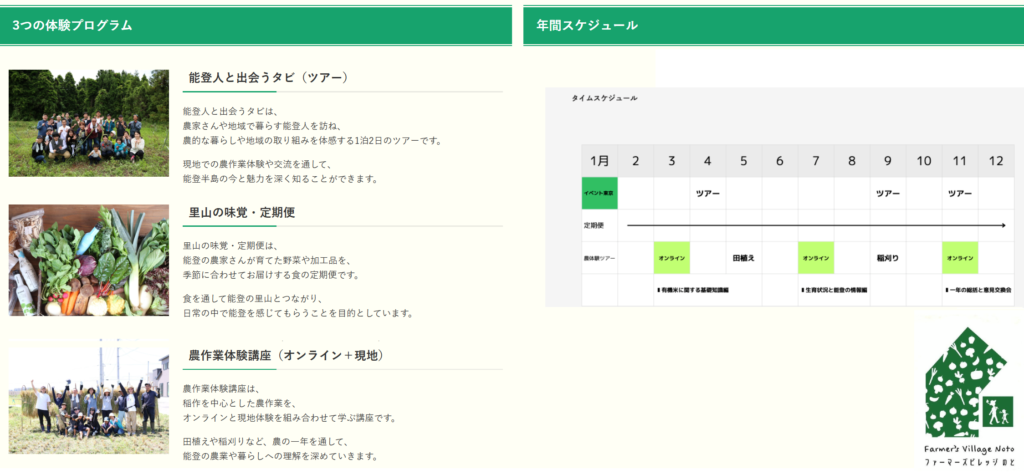Select the 年間スケジュール header bar
1024x475 pixels.
[773, 26]
